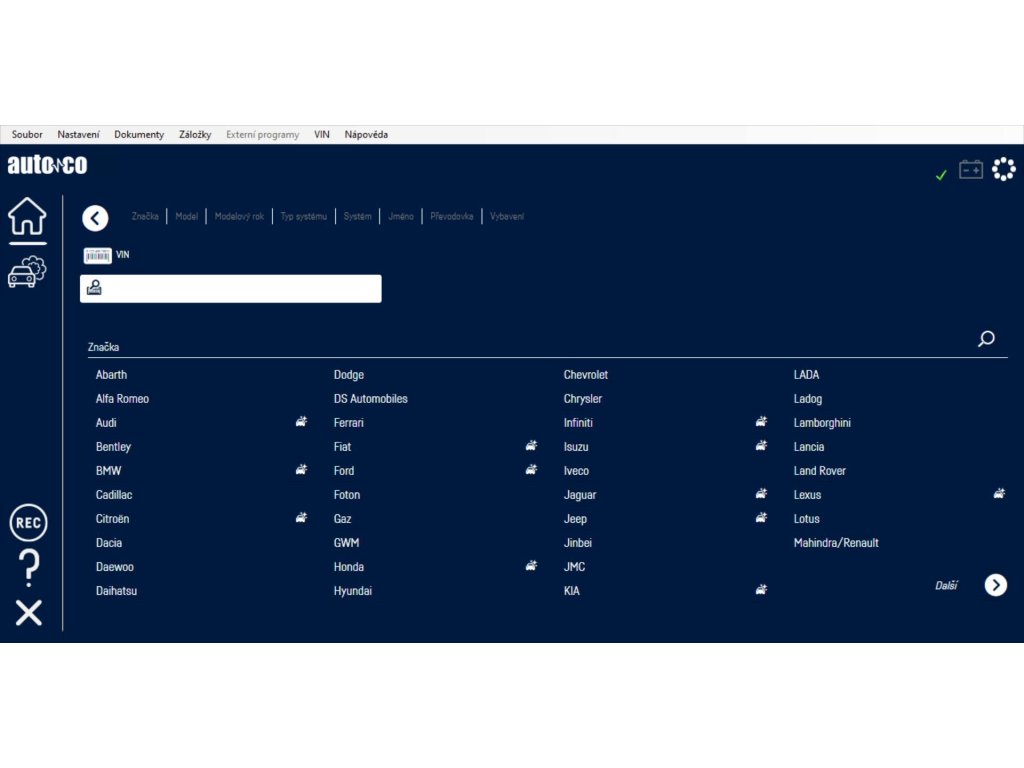Open the vehicle diagnostics car-gear icon
This screenshot has width=1024, height=768.
tap(27, 272)
